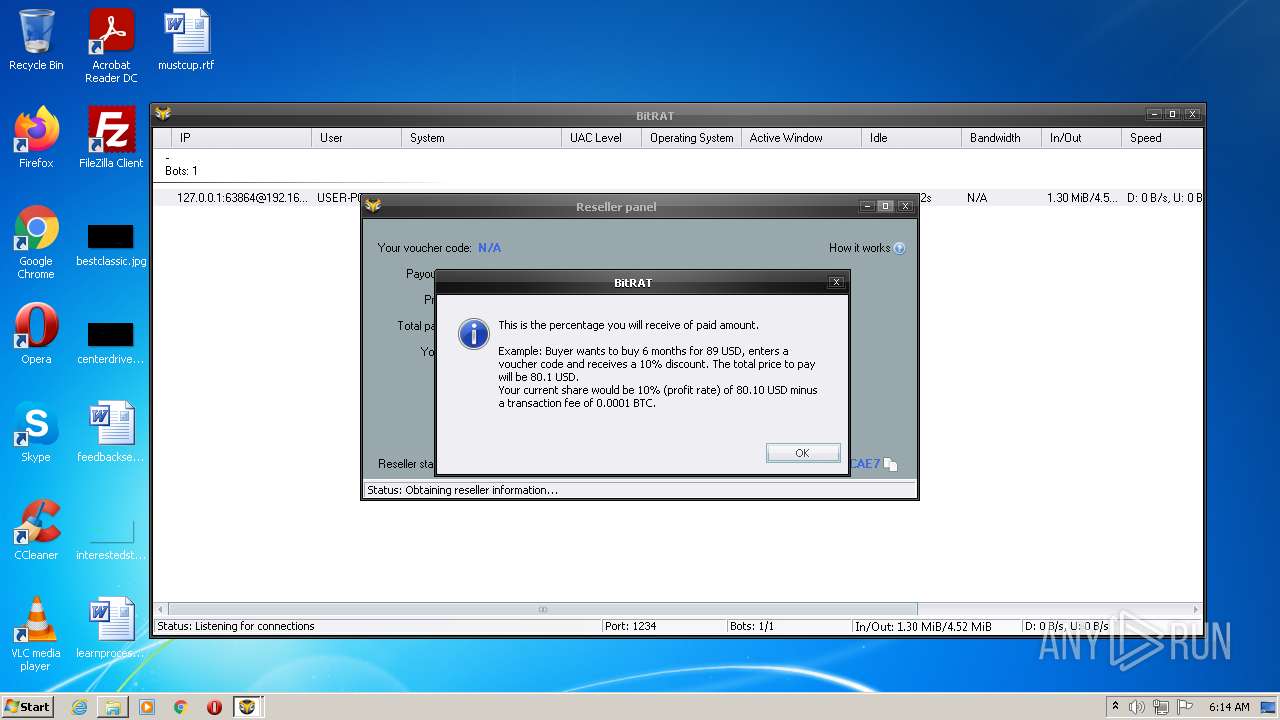
Task: Open the Windows Start menu
Action: tap(27, 706)
